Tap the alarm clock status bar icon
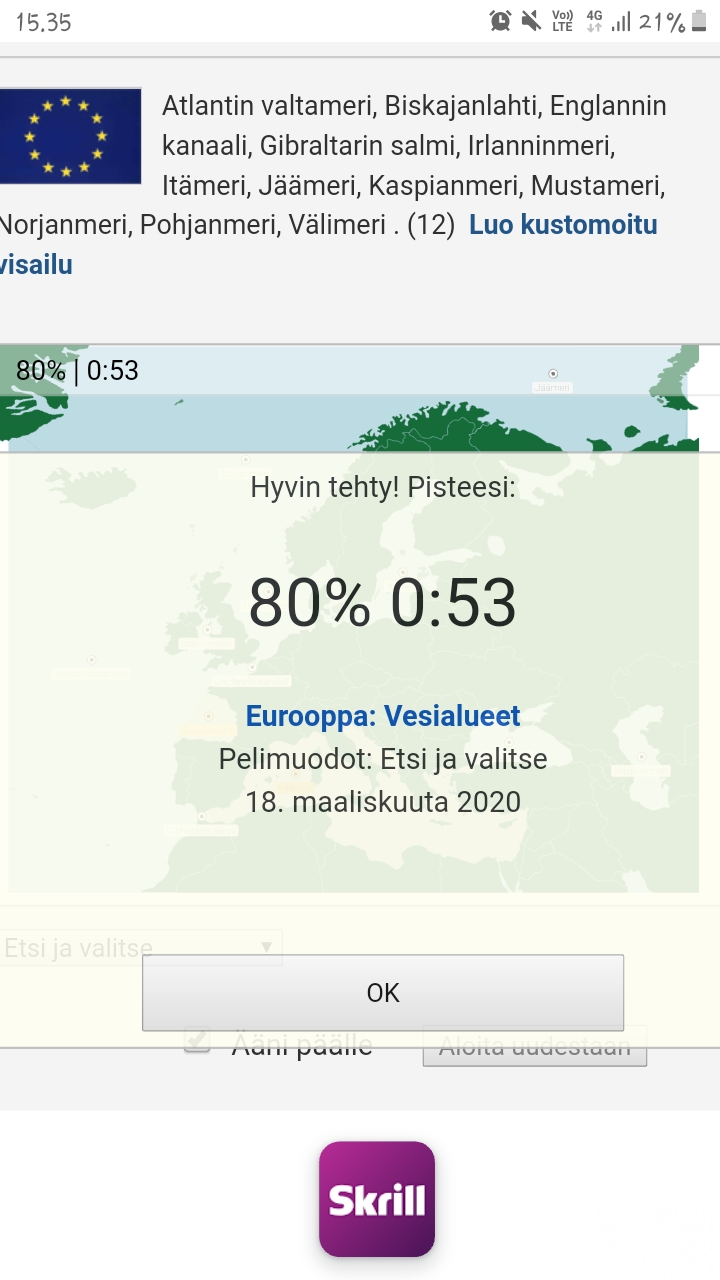The image size is (720, 1280). coord(500,21)
